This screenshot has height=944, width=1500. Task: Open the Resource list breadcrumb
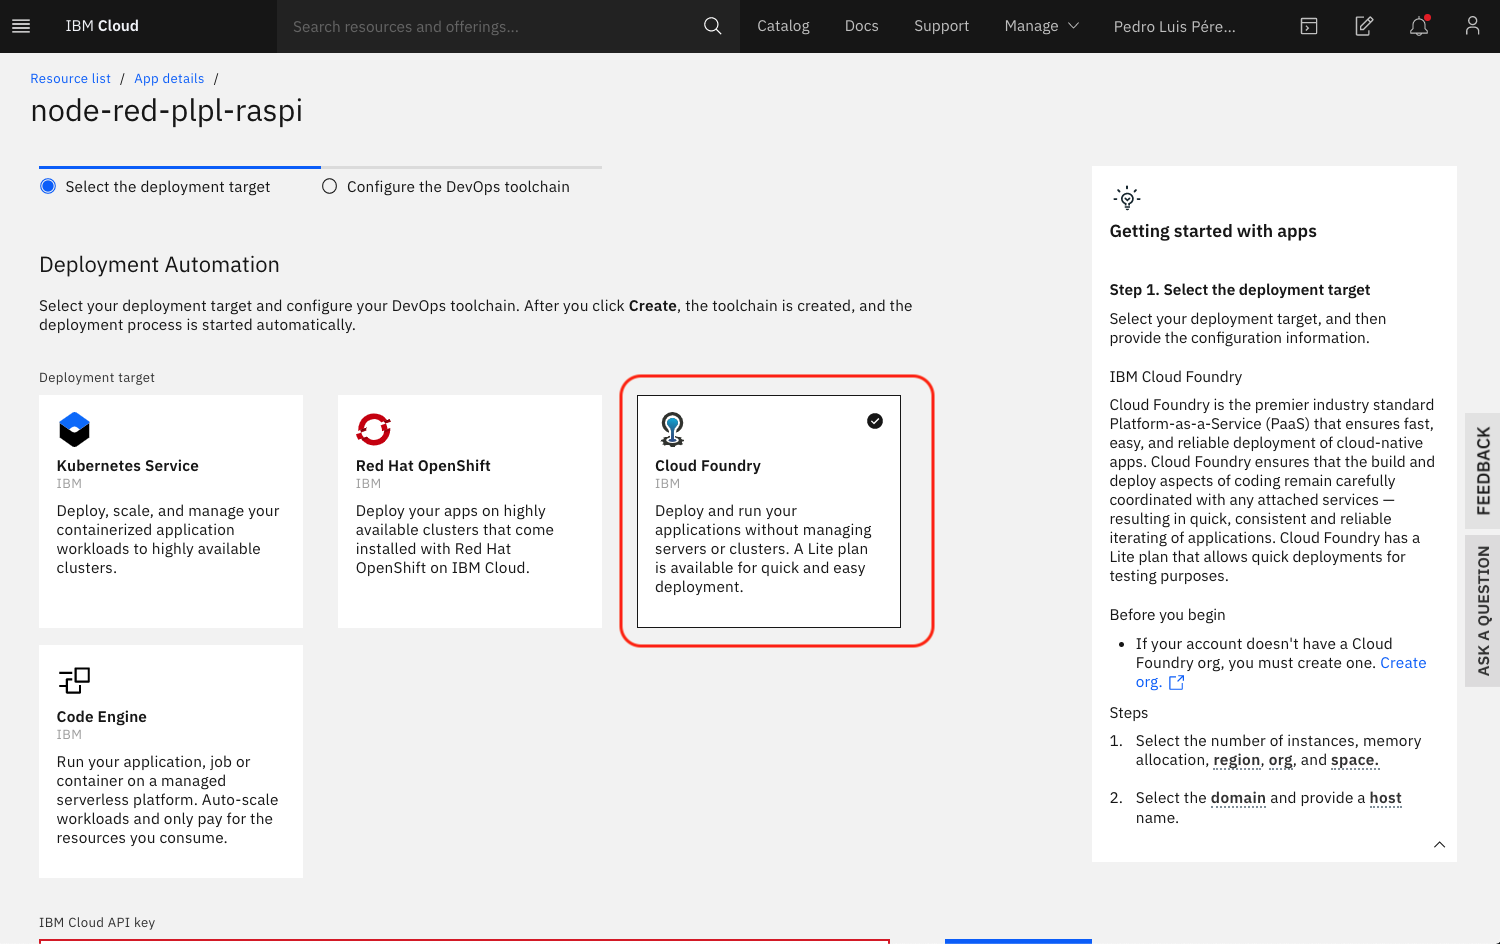point(70,78)
